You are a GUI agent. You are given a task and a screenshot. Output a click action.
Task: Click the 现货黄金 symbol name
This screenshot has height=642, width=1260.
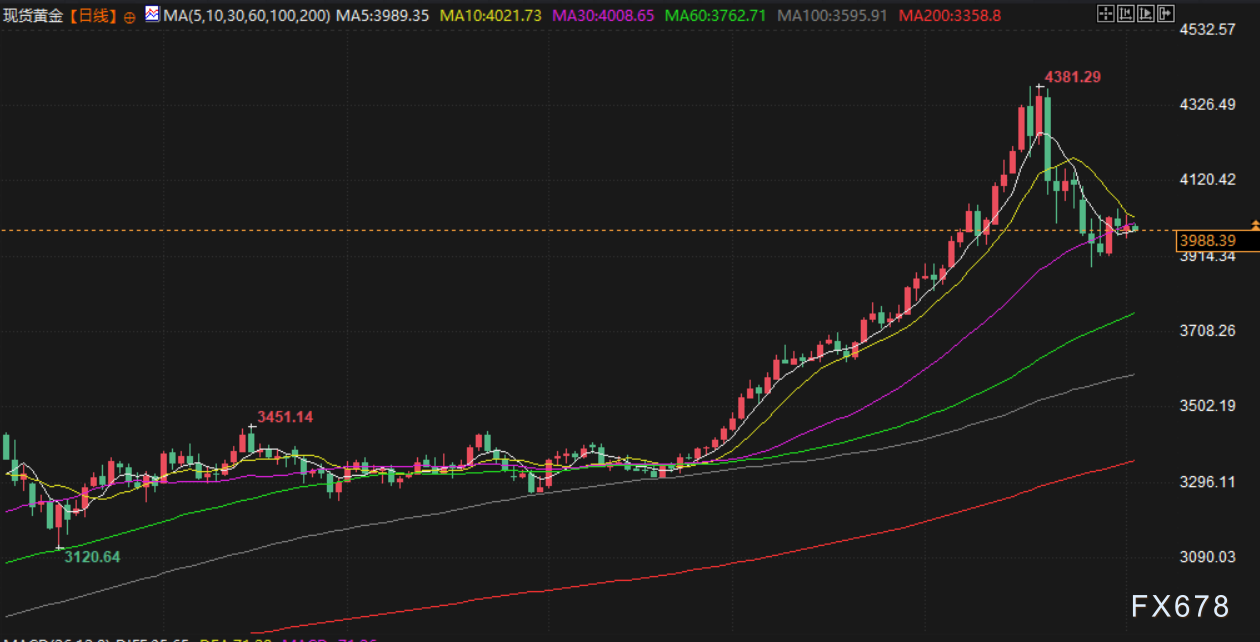click(x=36, y=16)
